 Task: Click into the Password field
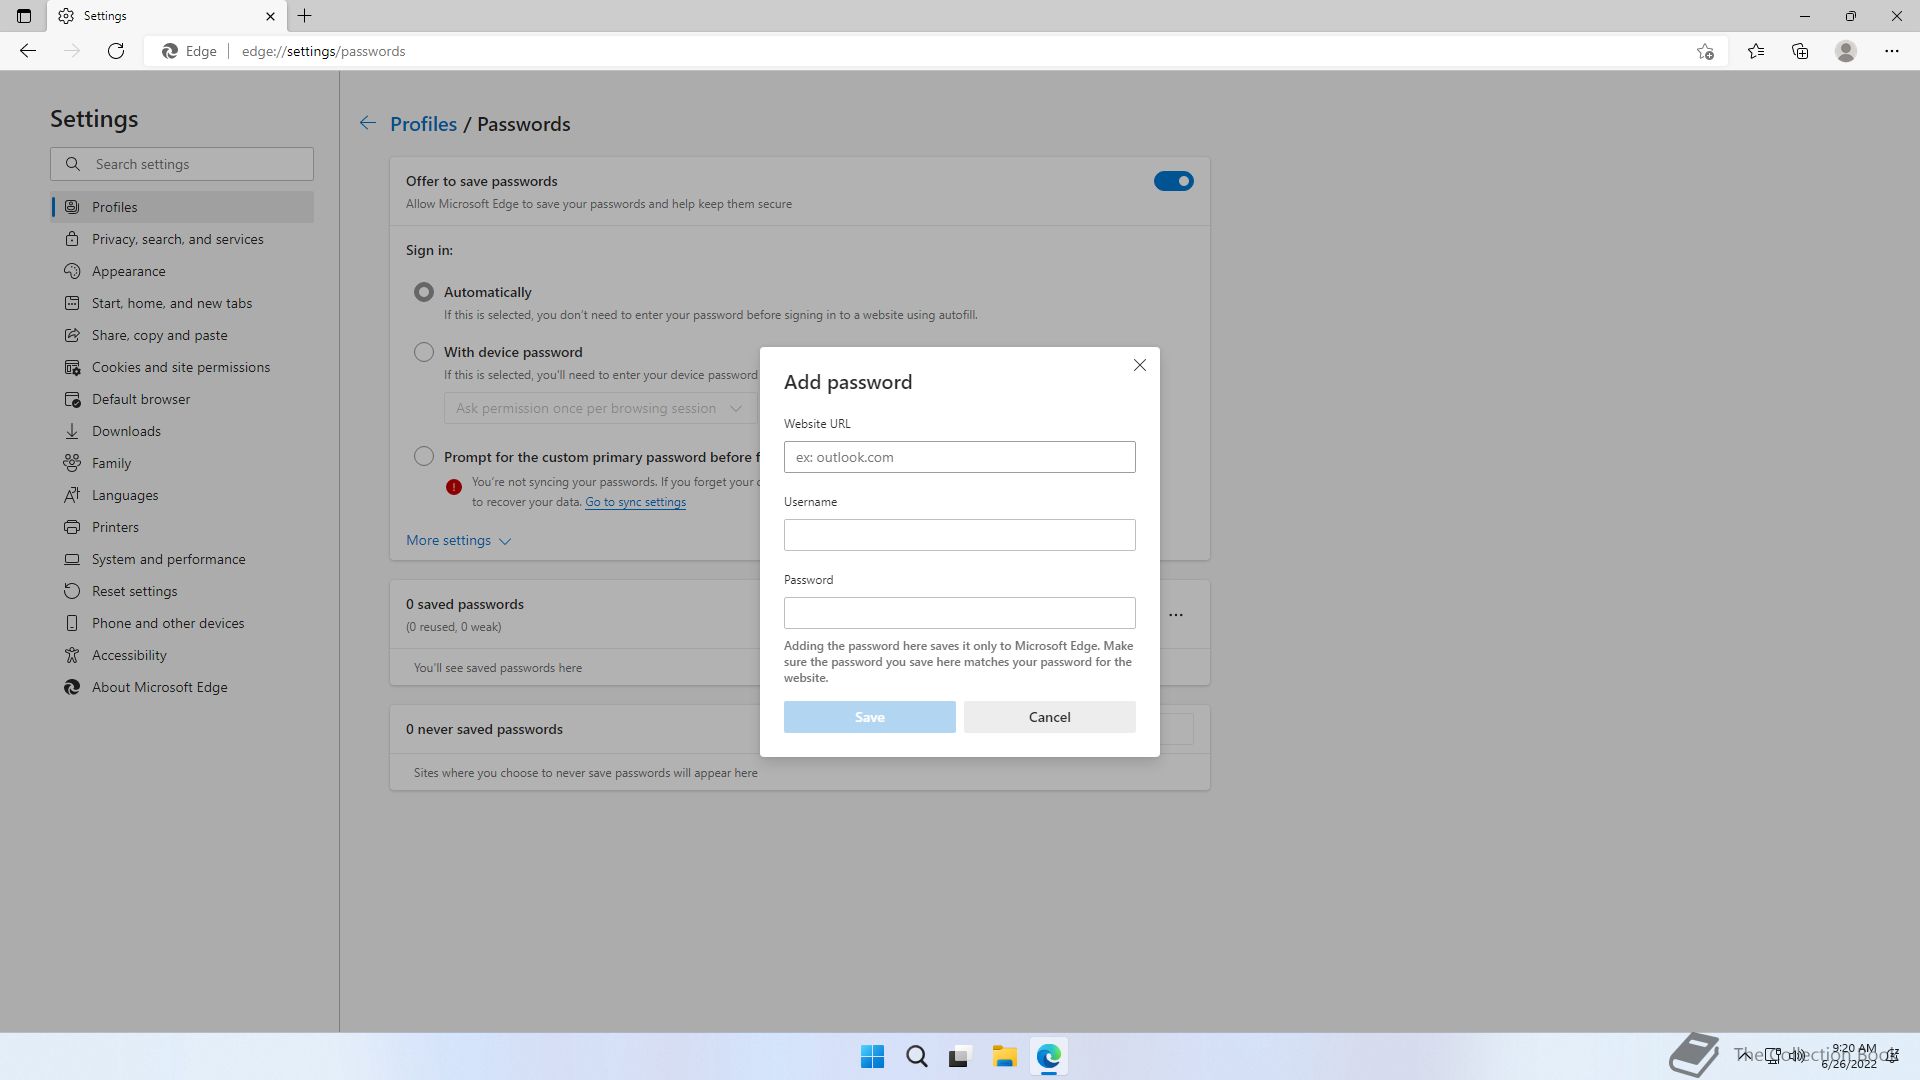pyautogui.click(x=959, y=613)
